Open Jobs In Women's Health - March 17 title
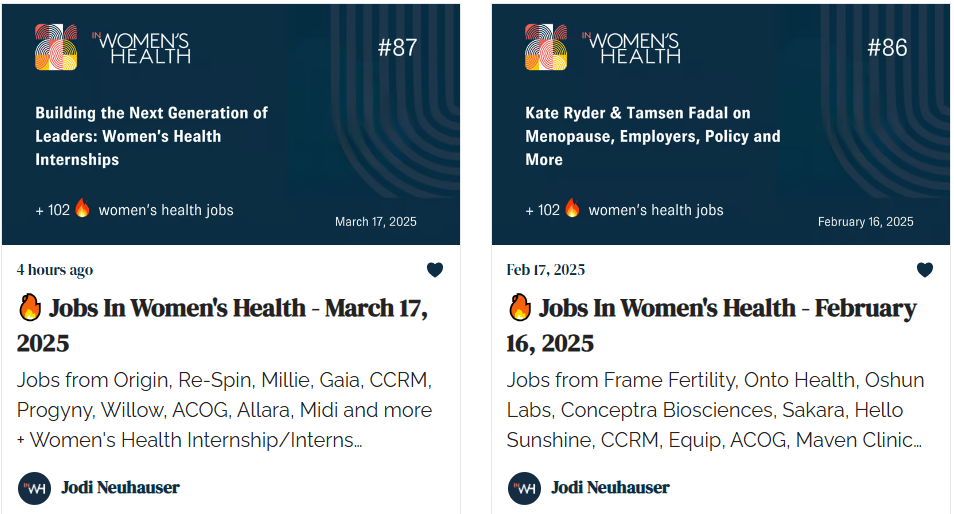This screenshot has height=514, width=954. click(223, 325)
